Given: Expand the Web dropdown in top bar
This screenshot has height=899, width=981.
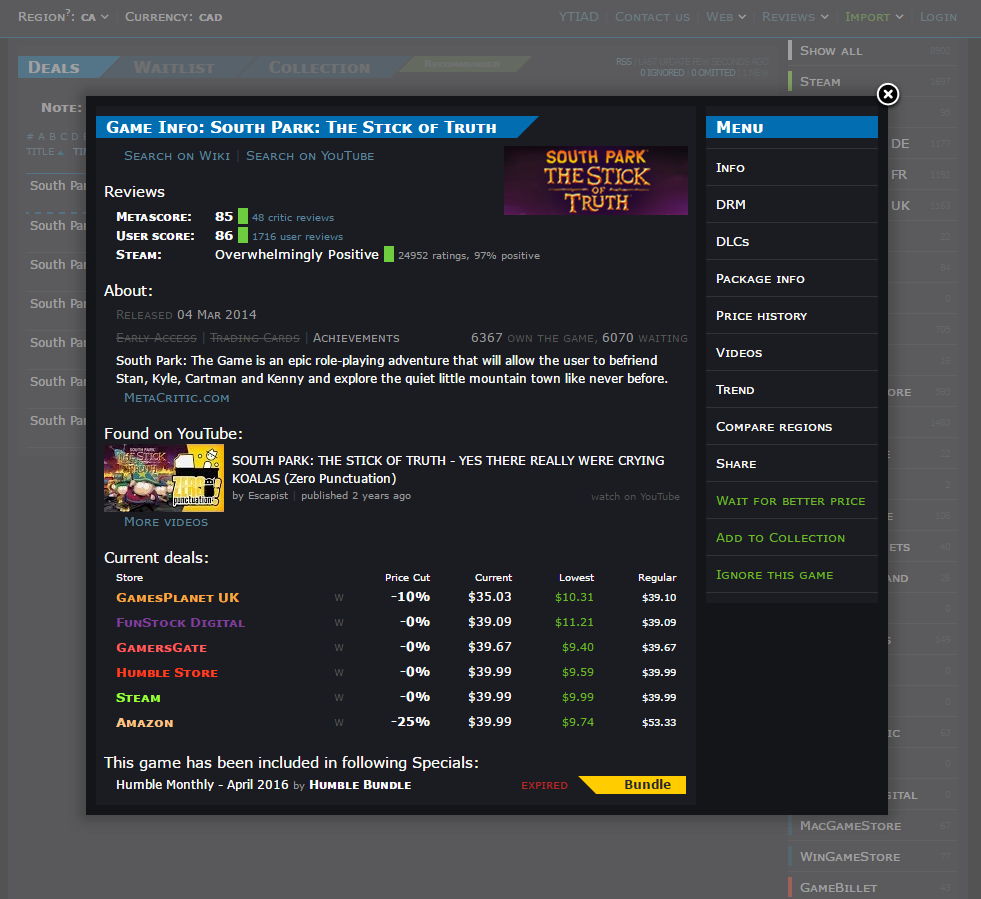Looking at the screenshot, I should click(x=726, y=17).
